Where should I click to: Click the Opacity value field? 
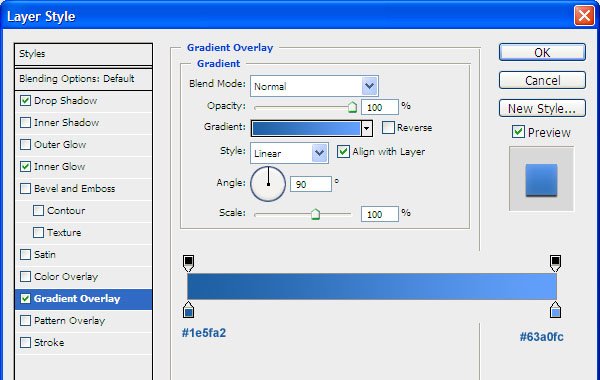coord(380,108)
